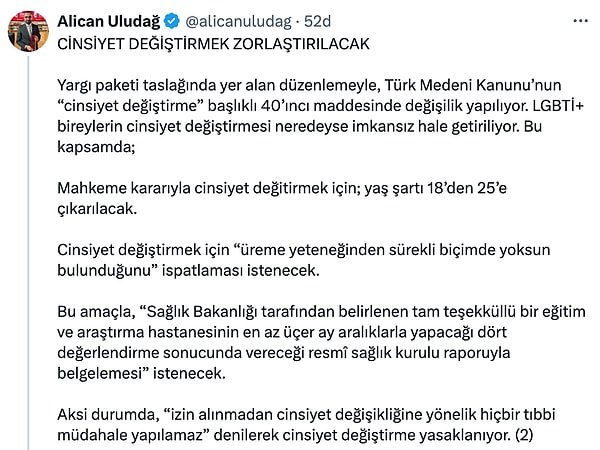Open the three-dot more options menu
The image size is (600, 450).
580,20
